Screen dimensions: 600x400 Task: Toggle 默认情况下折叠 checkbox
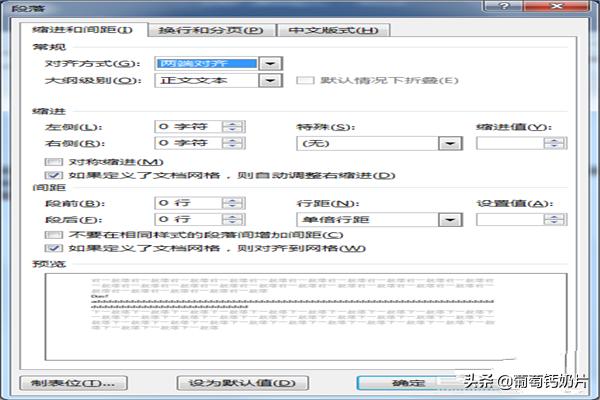tap(305, 80)
